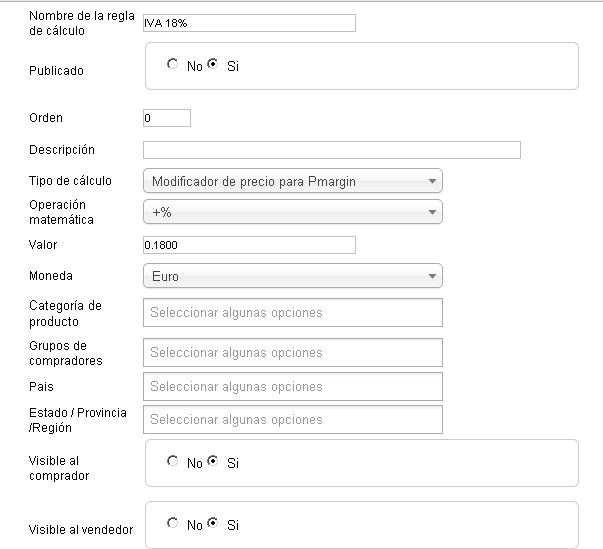603x549 pixels.
Task: Click the Valor field containing 0.1800
Action: click(x=249, y=245)
